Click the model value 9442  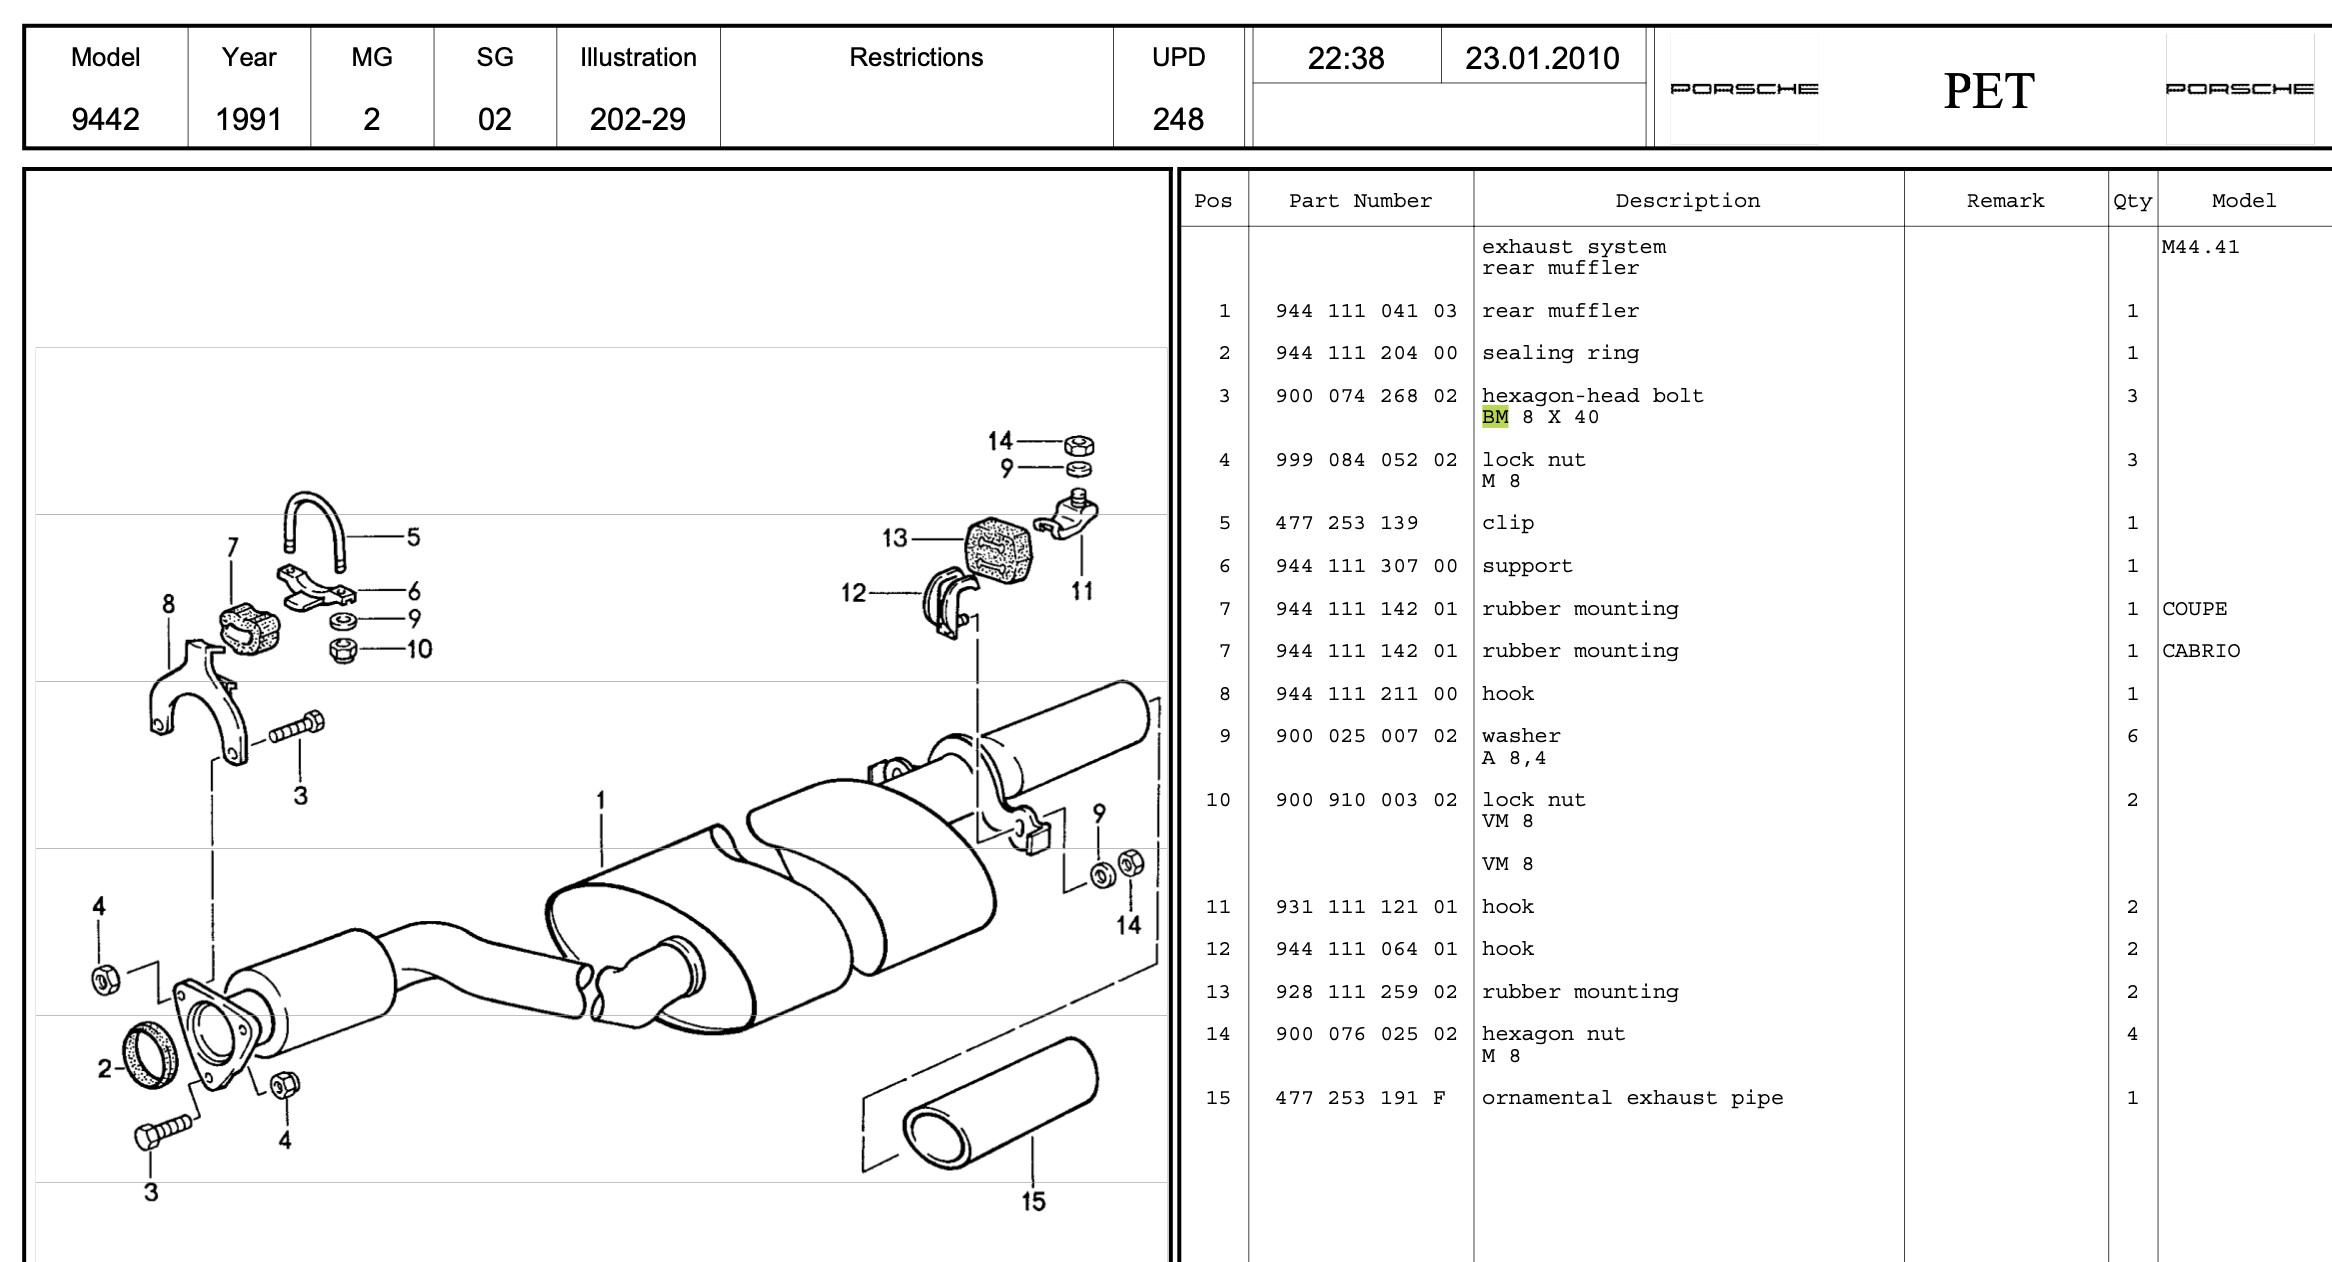point(105,119)
